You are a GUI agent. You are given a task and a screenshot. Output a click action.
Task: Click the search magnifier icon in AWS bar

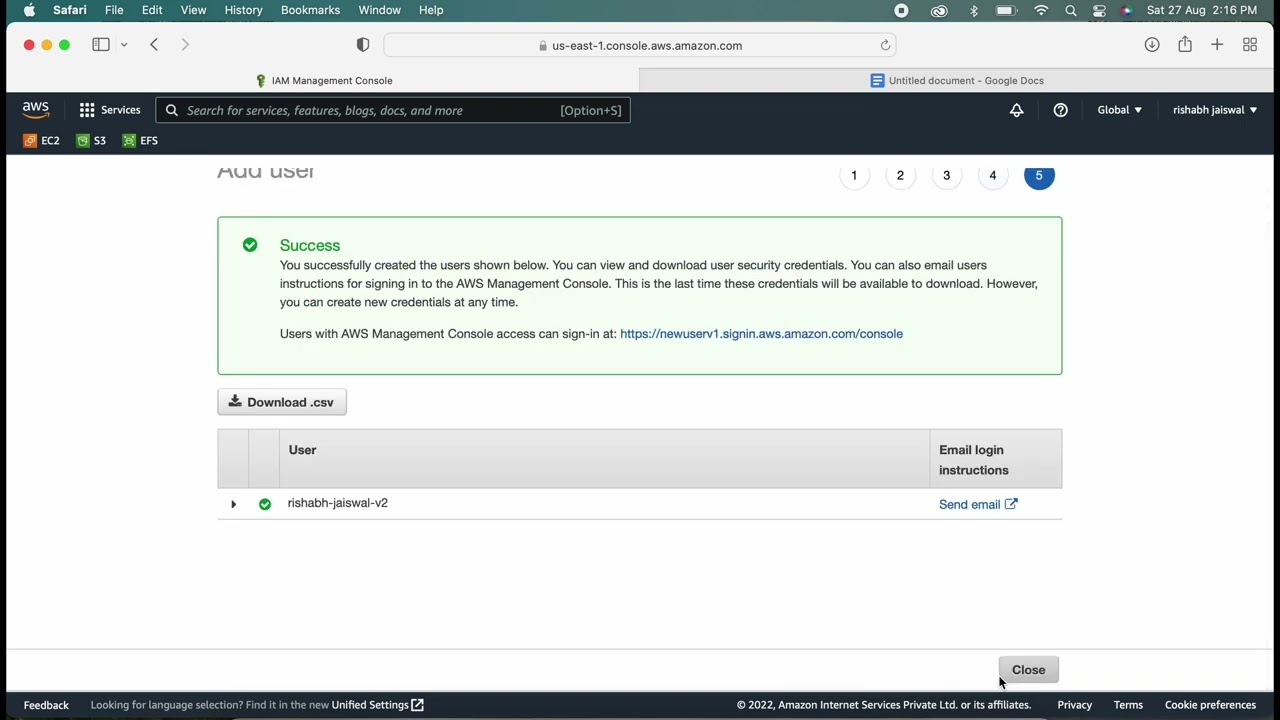pyautogui.click(x=172, y=110)
